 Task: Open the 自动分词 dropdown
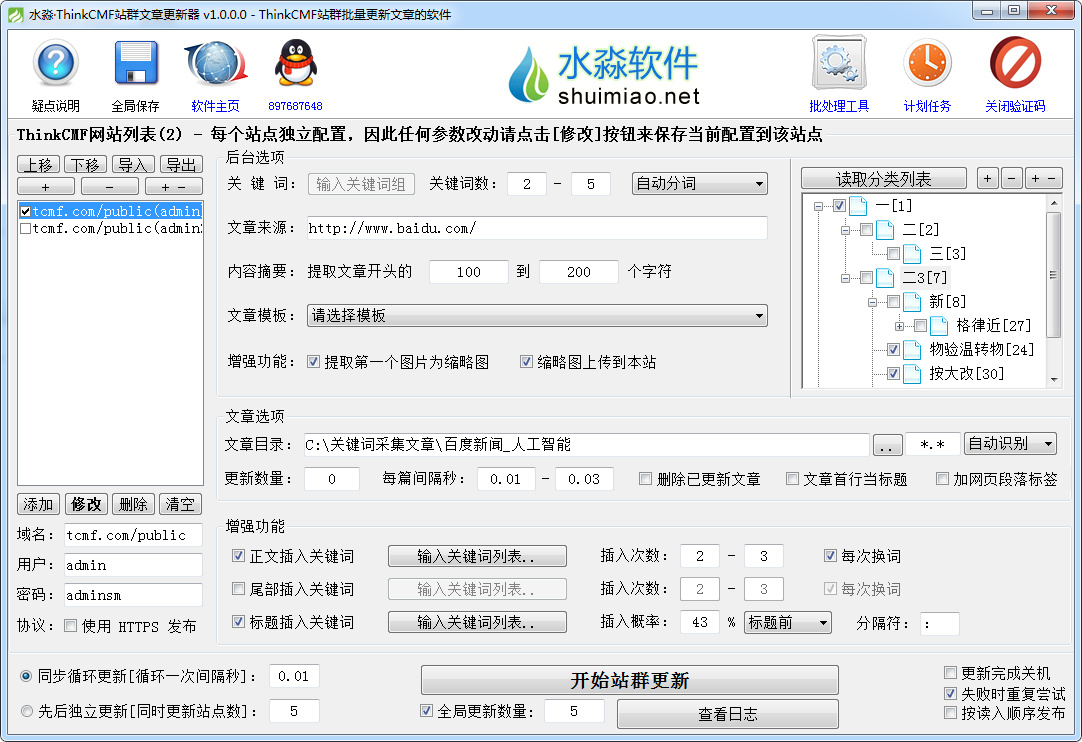pos(699,184)
